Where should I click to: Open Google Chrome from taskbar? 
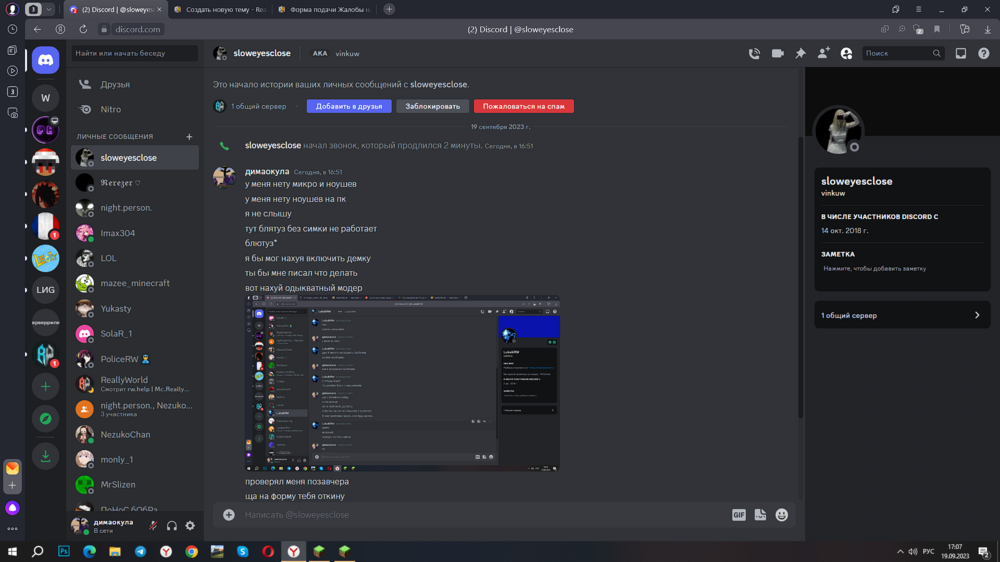[191, 551]
